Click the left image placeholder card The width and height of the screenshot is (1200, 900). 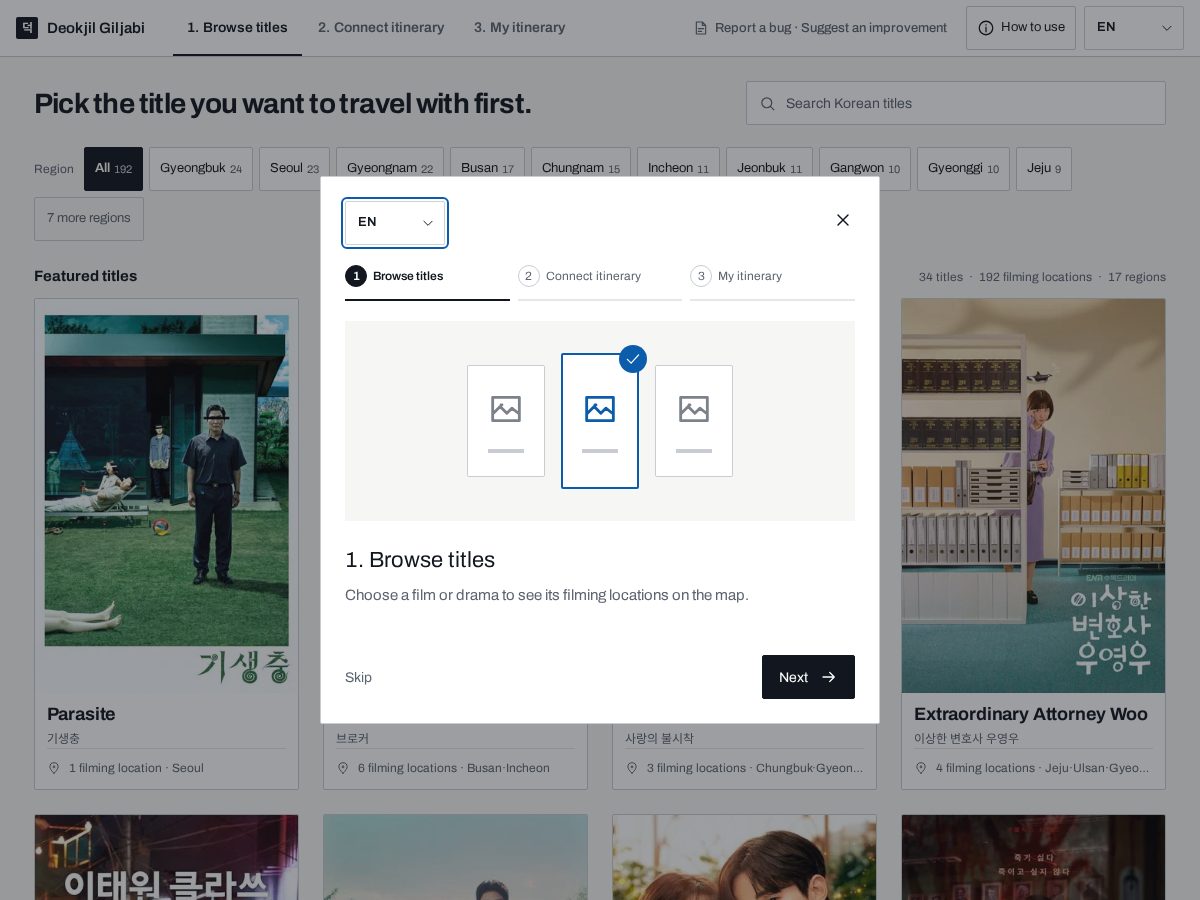pyautogui.click(x=506, y=421)
